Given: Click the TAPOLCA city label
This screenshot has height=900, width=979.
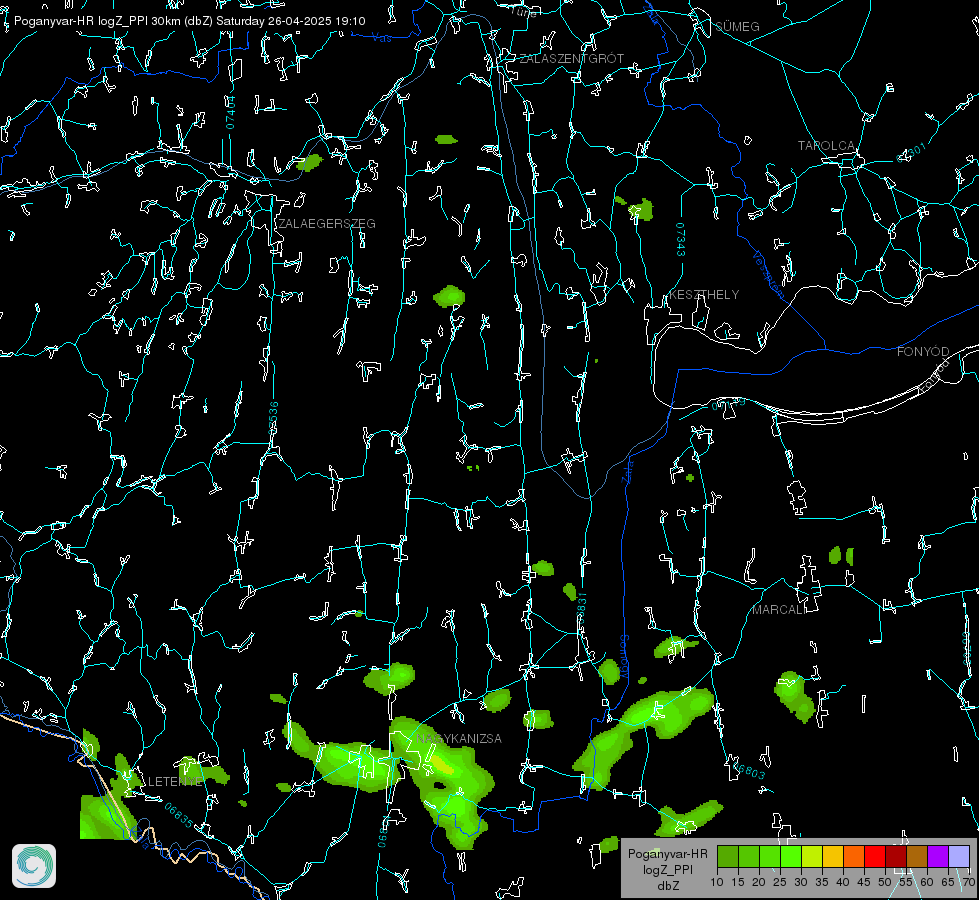Looking at the screenshot, I should [x=826, y=146].
